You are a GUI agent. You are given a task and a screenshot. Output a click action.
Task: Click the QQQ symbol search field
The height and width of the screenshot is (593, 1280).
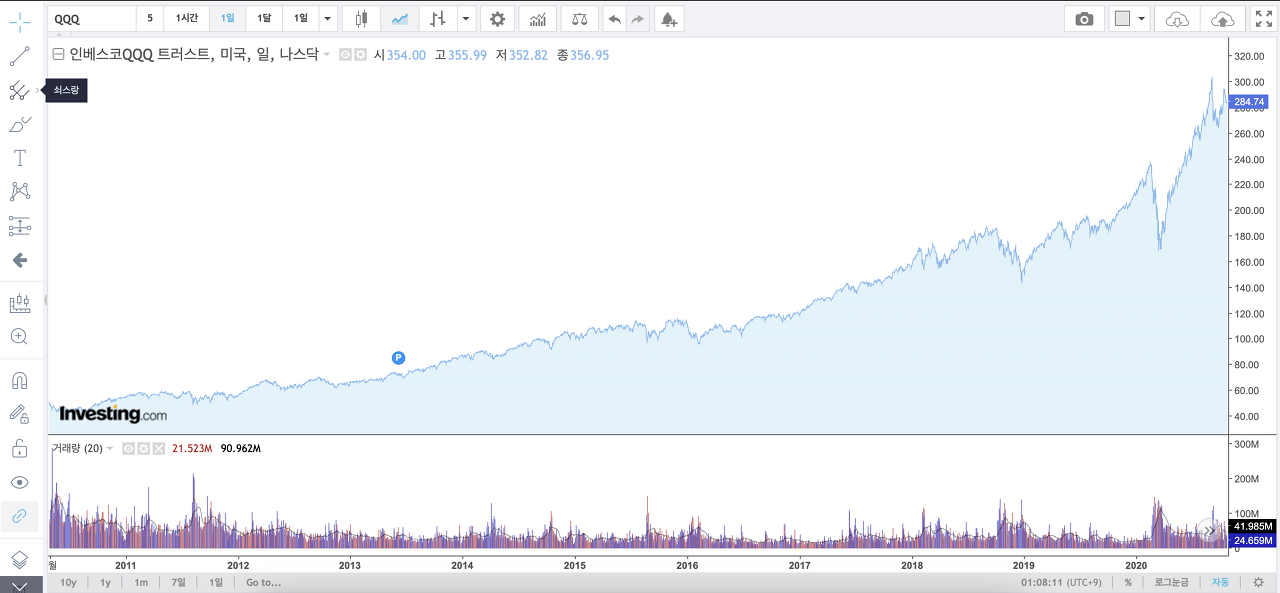click(91, 18)
